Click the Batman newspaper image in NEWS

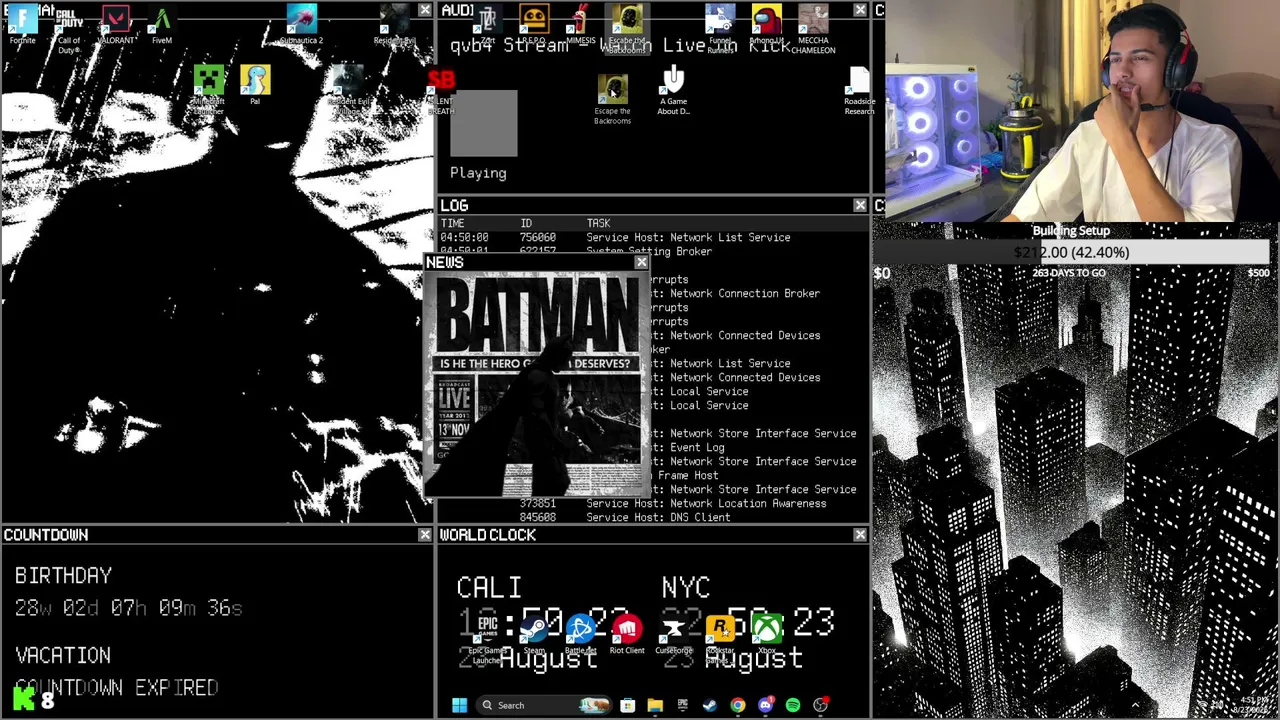[x=537, y=385]
